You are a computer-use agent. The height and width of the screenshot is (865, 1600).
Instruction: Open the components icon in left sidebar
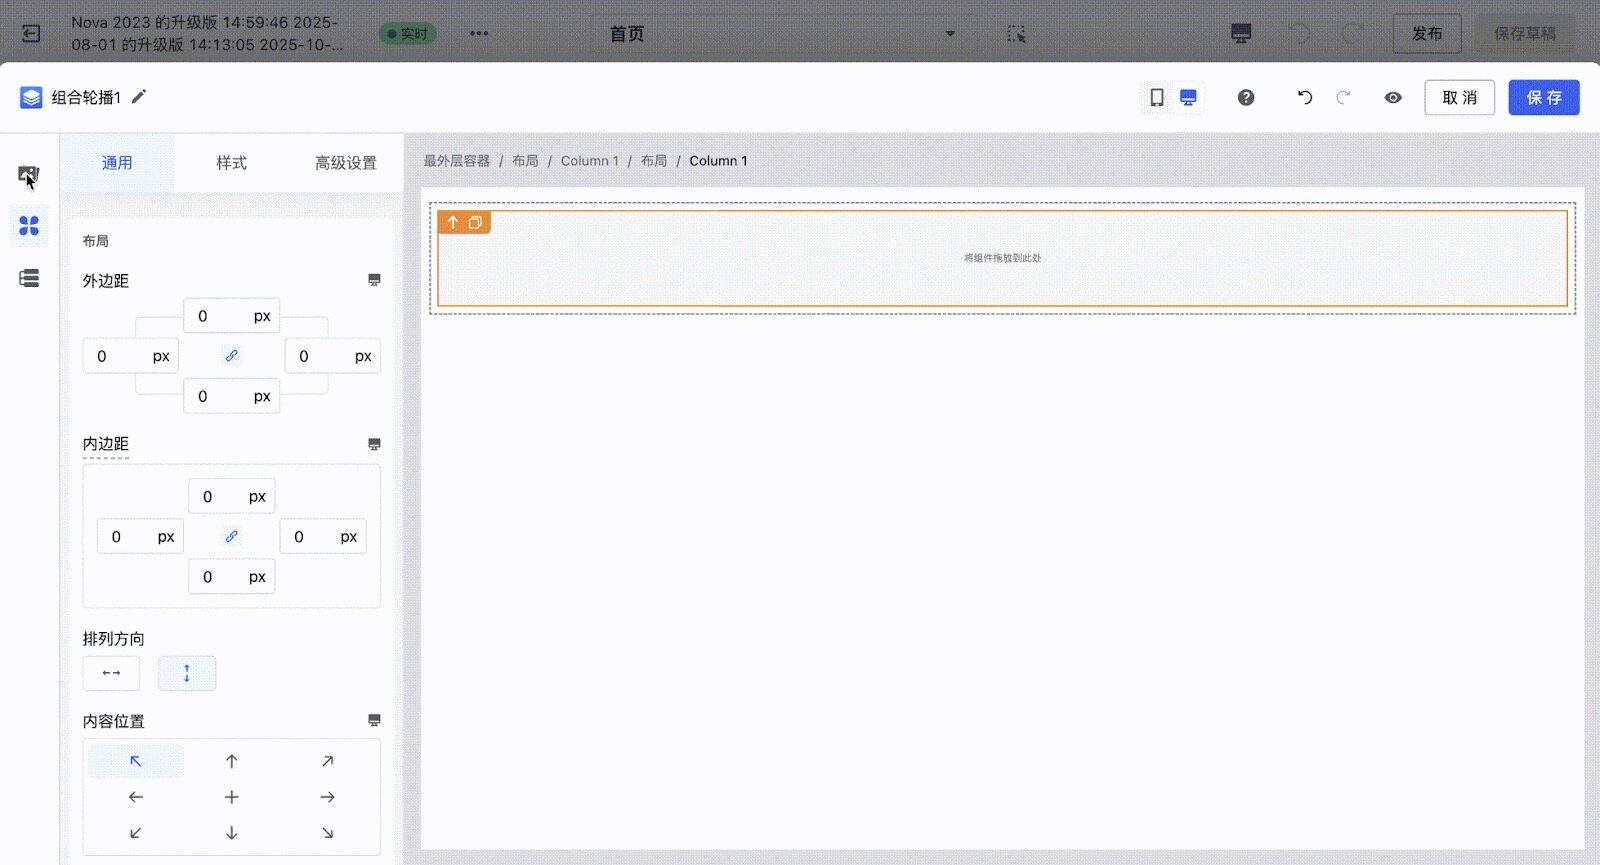(29, 226)
